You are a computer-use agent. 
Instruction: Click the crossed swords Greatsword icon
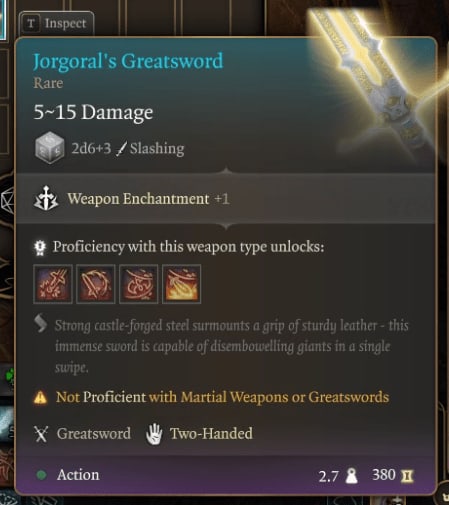[41, 434]
